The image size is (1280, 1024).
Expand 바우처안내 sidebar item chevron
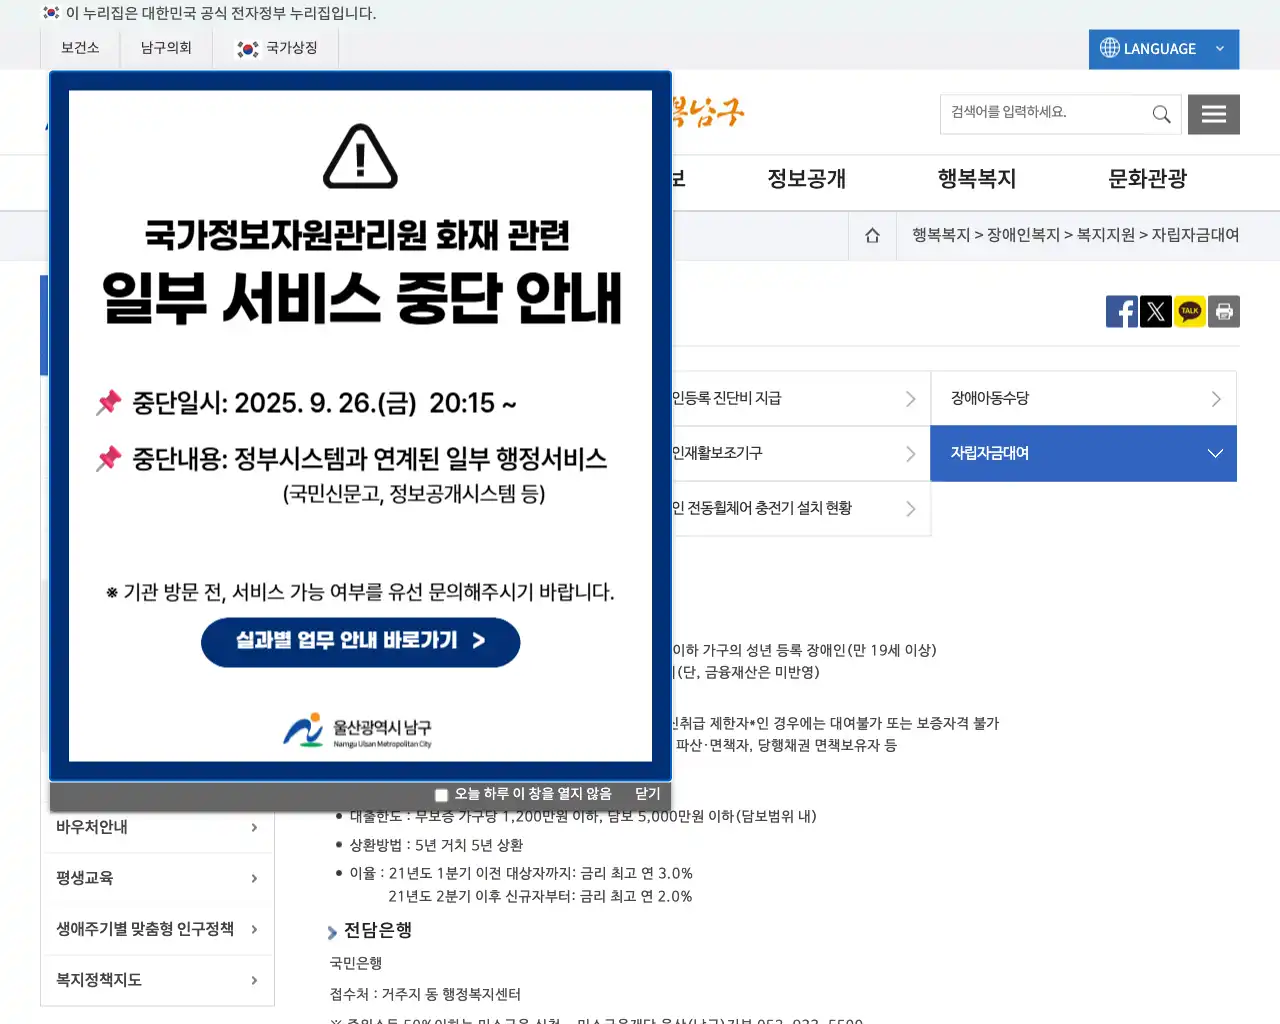click(x=254, y=828)
